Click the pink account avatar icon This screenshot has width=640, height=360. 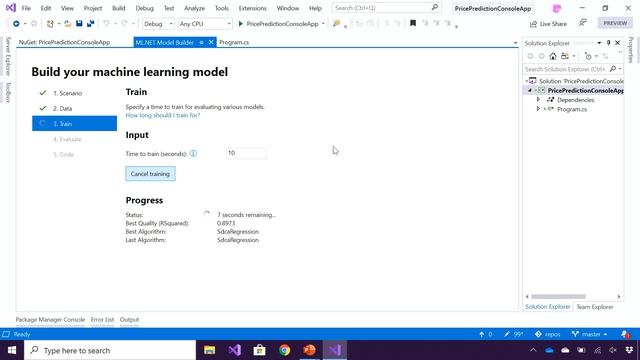556,8
